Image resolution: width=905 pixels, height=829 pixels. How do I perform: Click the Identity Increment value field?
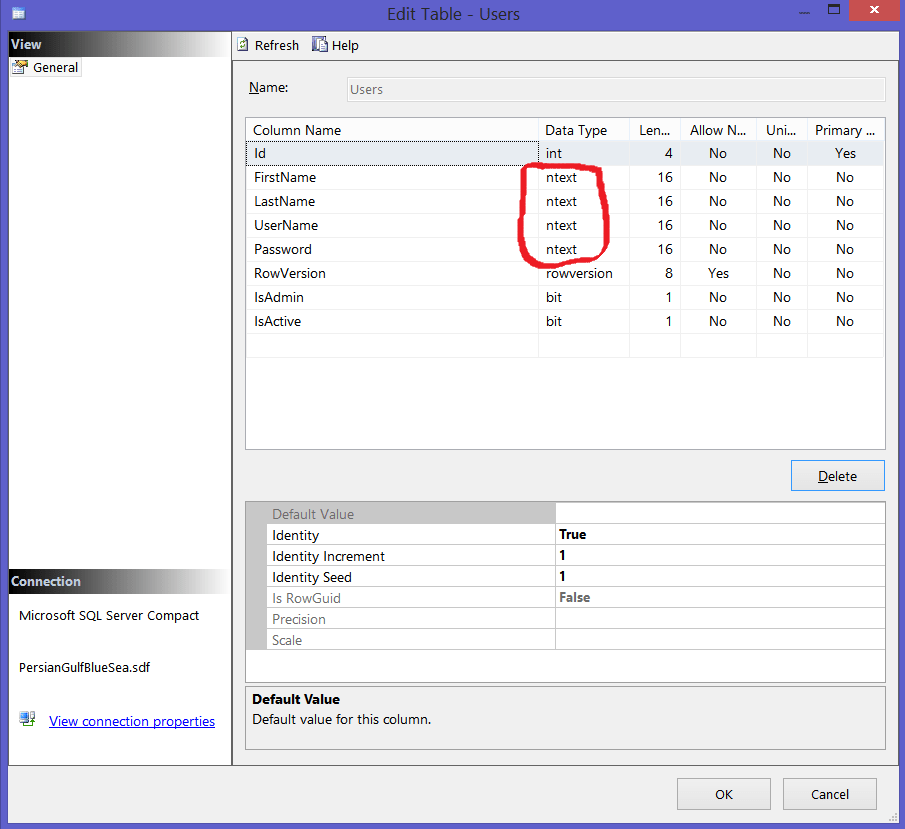(720, 556)
